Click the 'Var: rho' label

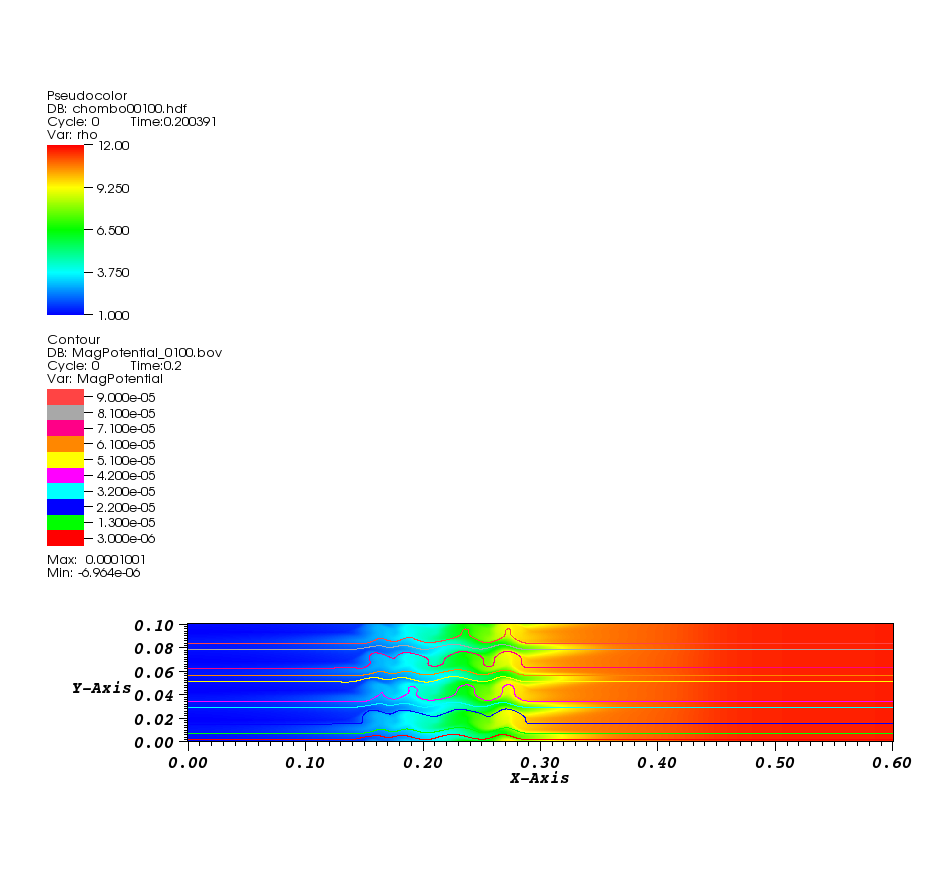(72, 135)
